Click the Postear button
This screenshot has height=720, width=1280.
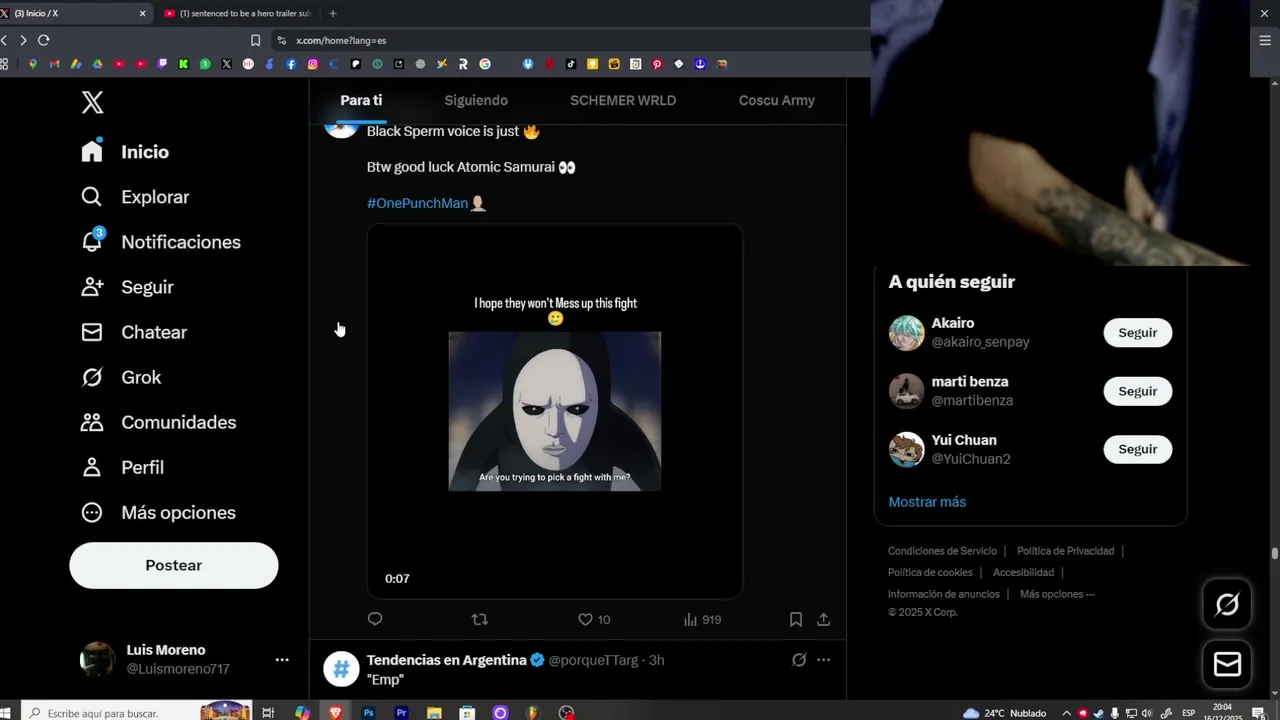(x=174, y=565)
